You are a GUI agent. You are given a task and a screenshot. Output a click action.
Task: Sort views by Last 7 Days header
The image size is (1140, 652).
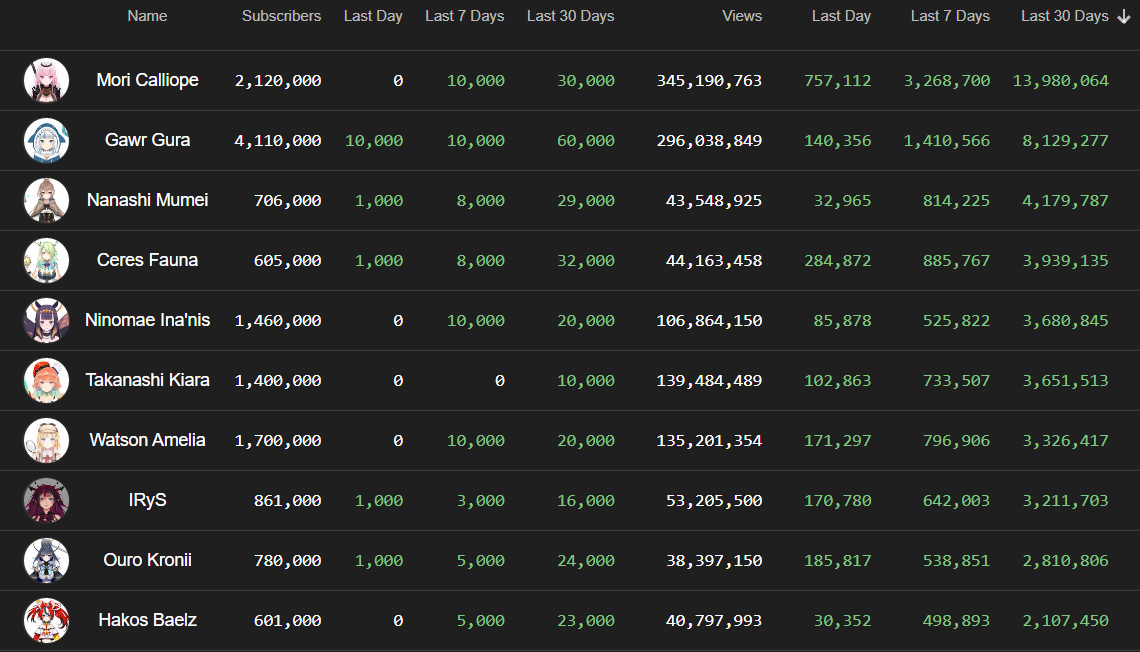click(950, 16)
